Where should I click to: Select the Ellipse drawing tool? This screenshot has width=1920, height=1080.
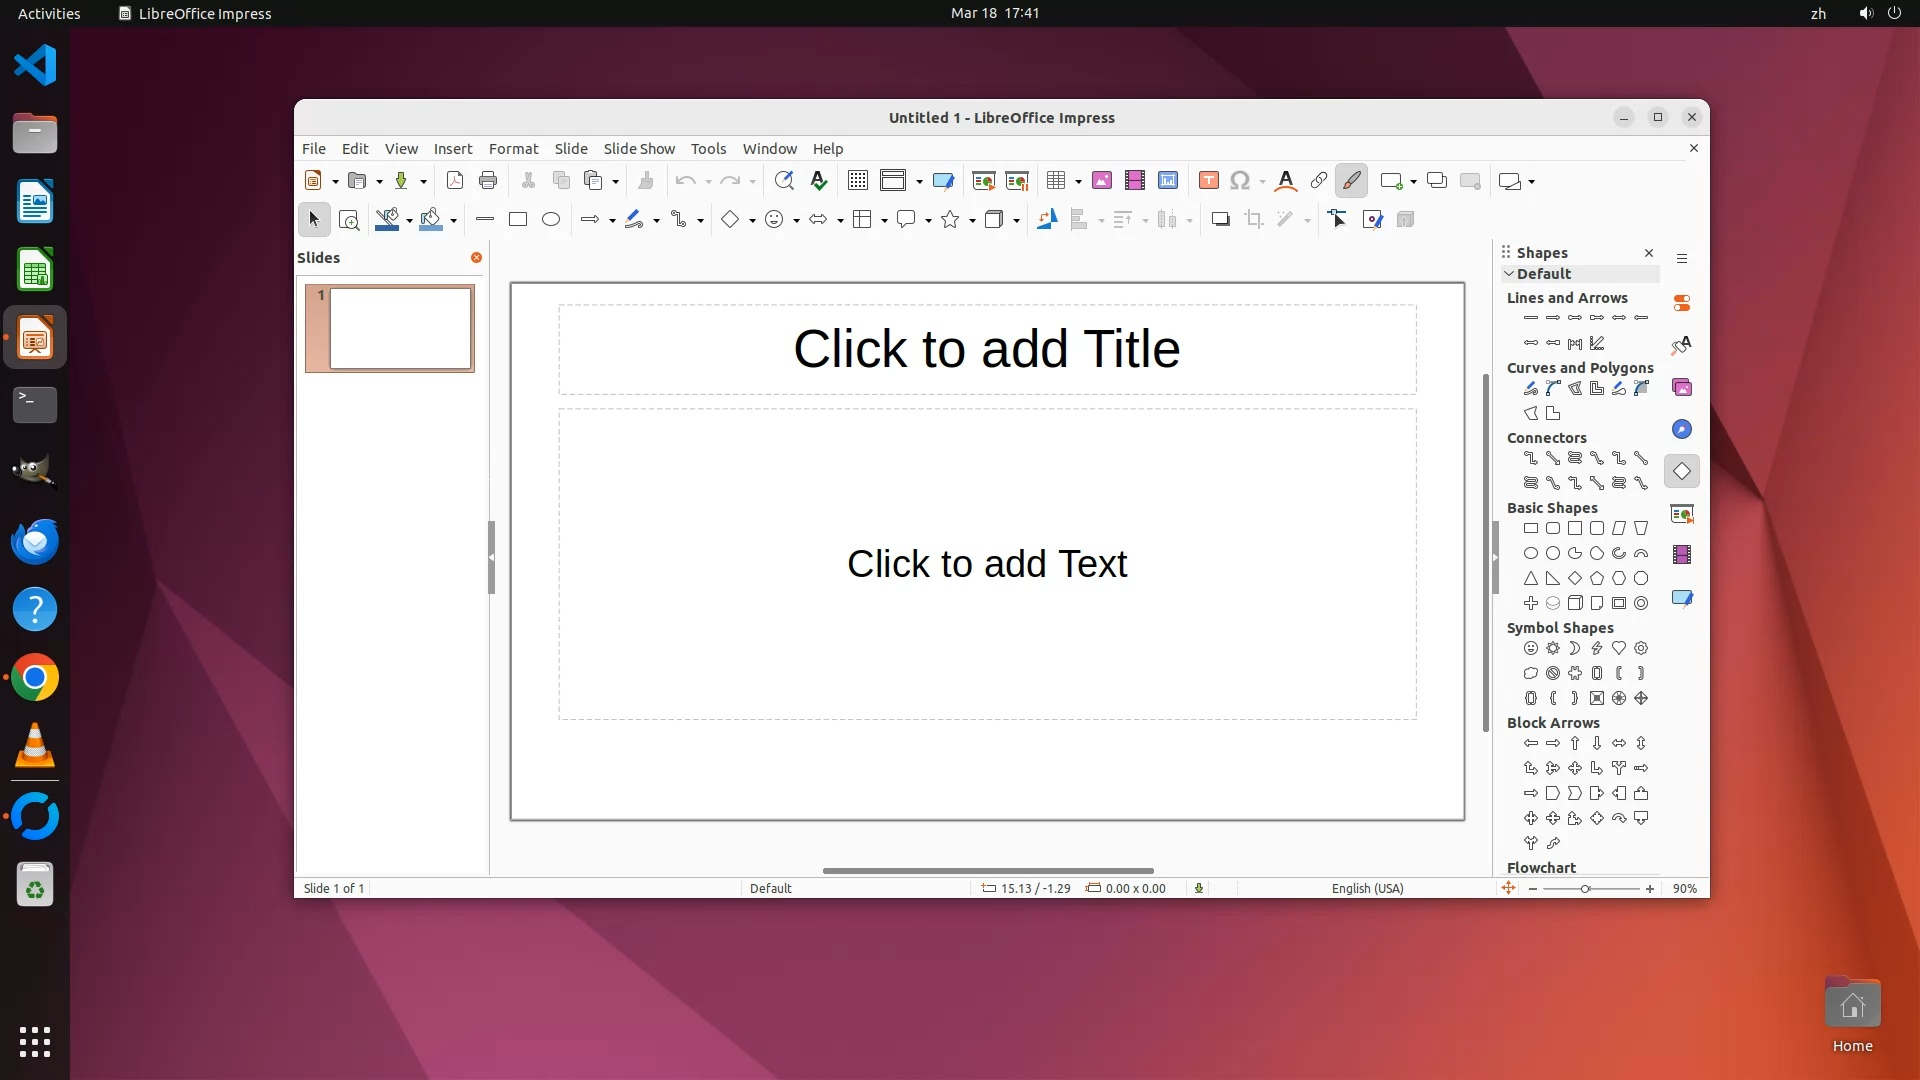(x=551, y=220)
